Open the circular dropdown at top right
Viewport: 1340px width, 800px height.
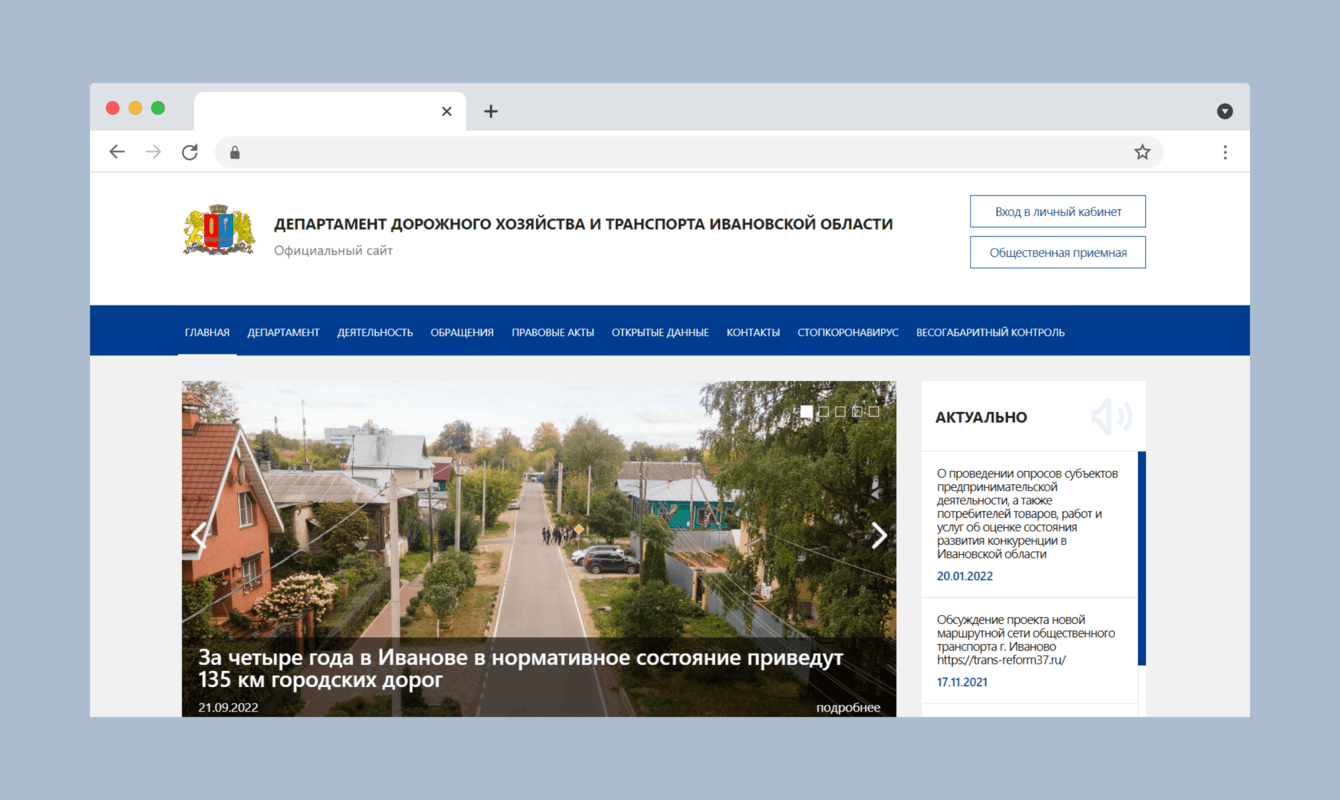click(1225, 111)
